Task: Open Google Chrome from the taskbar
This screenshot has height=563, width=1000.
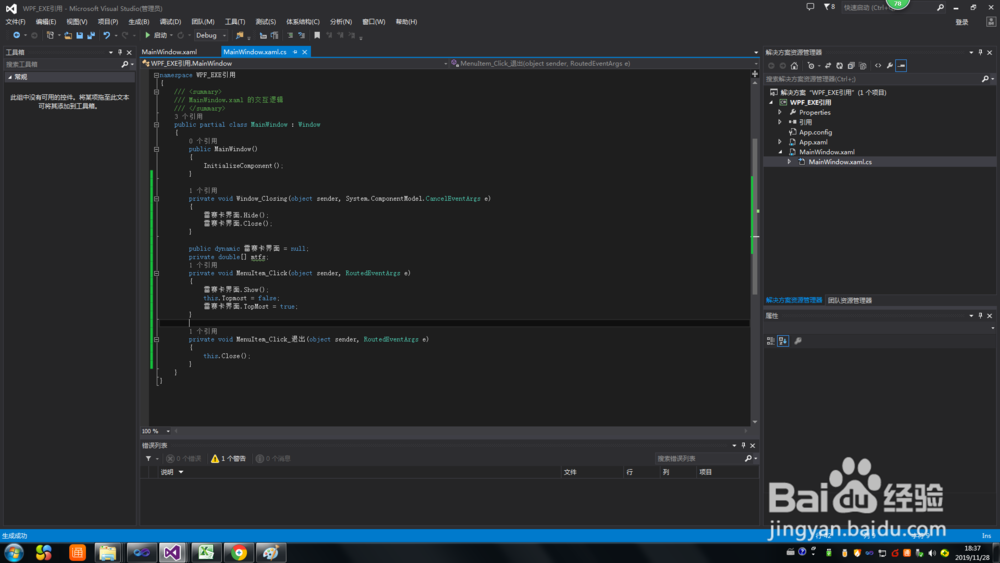Action: click(239, 552)
